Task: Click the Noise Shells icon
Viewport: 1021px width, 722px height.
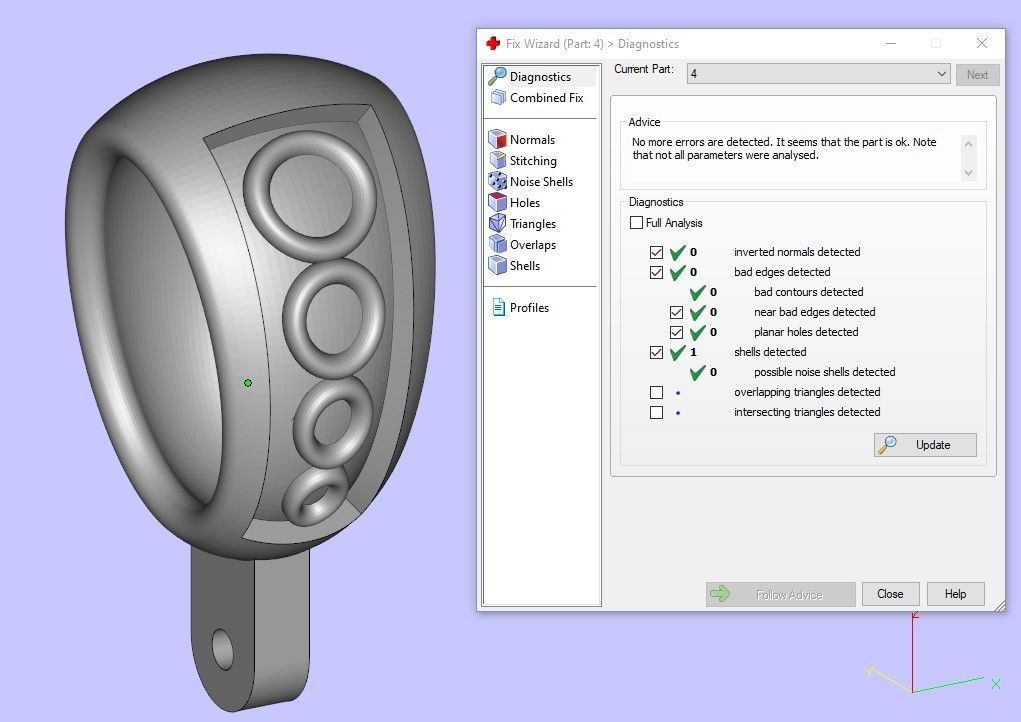Action: (497, 181)
